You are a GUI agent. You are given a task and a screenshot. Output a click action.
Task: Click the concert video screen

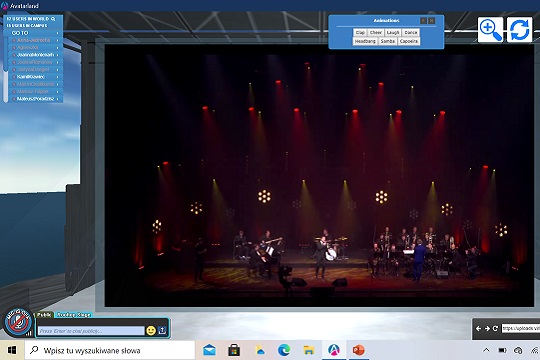pos(319,175)
